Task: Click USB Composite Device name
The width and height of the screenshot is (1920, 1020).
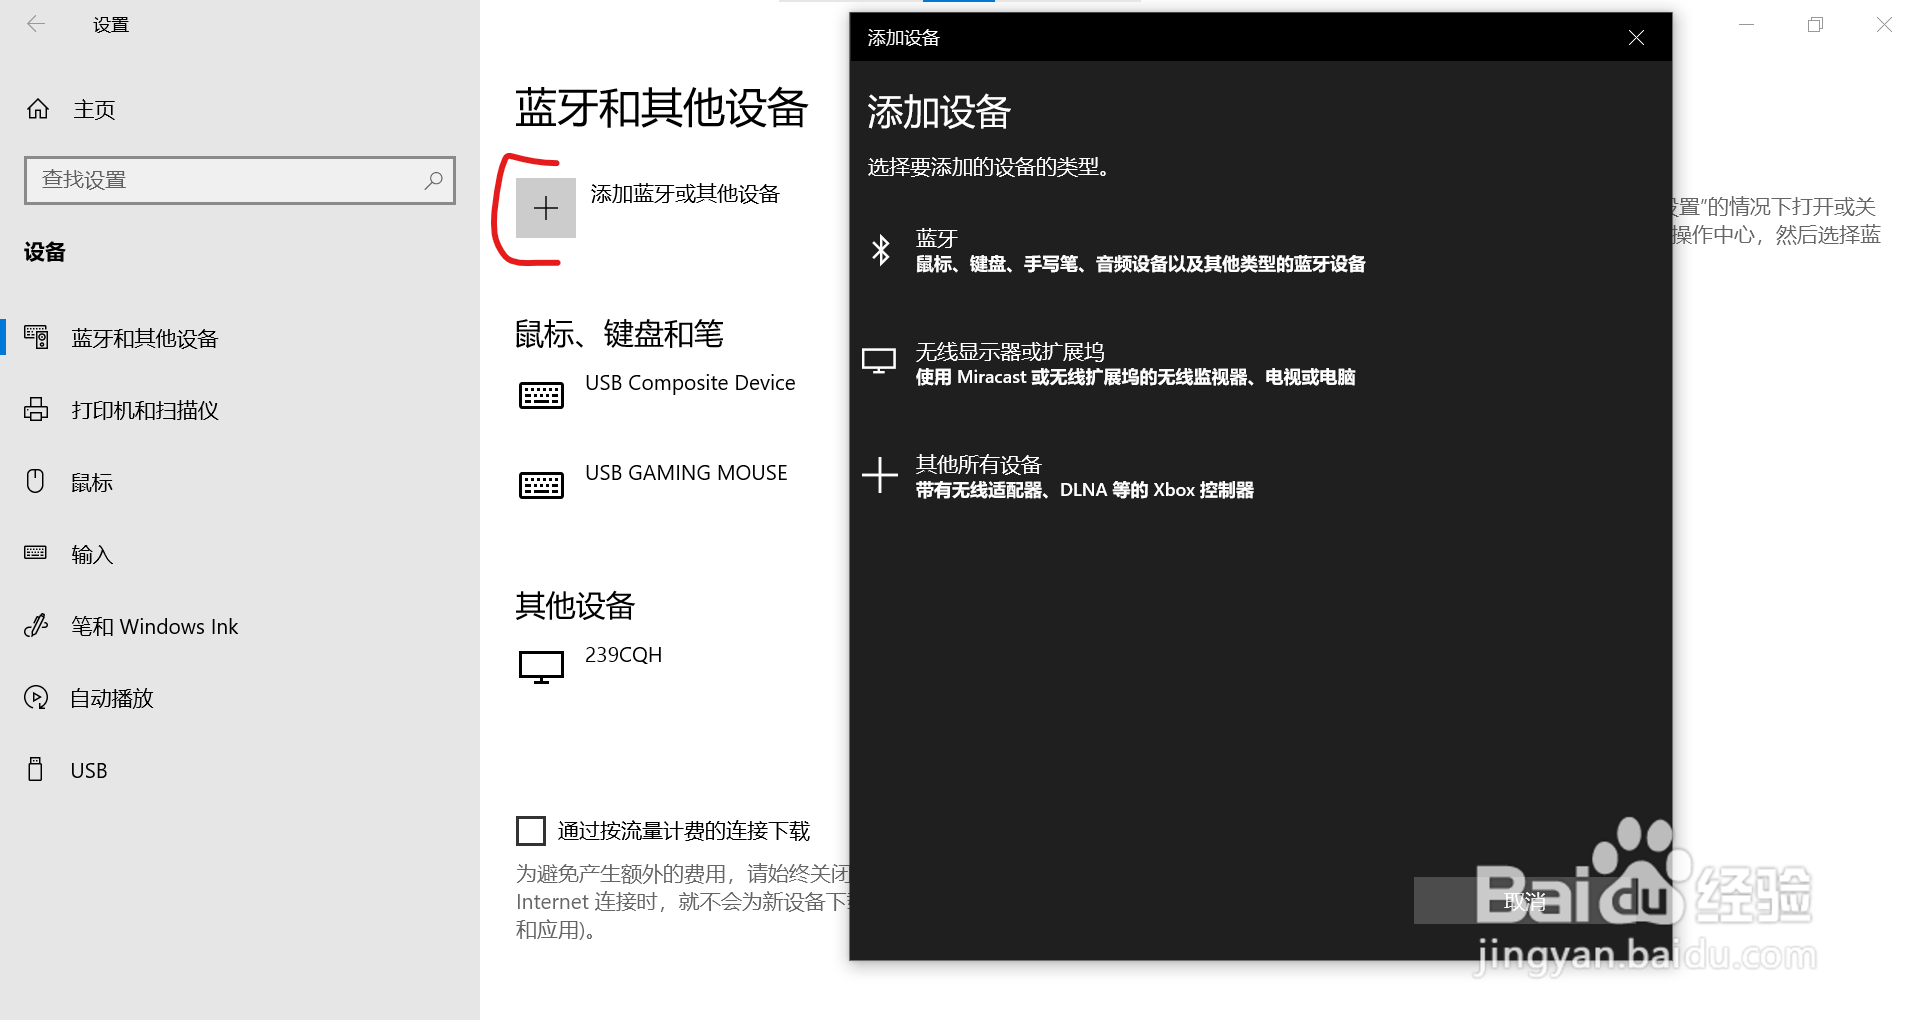Action: (690, 383)
